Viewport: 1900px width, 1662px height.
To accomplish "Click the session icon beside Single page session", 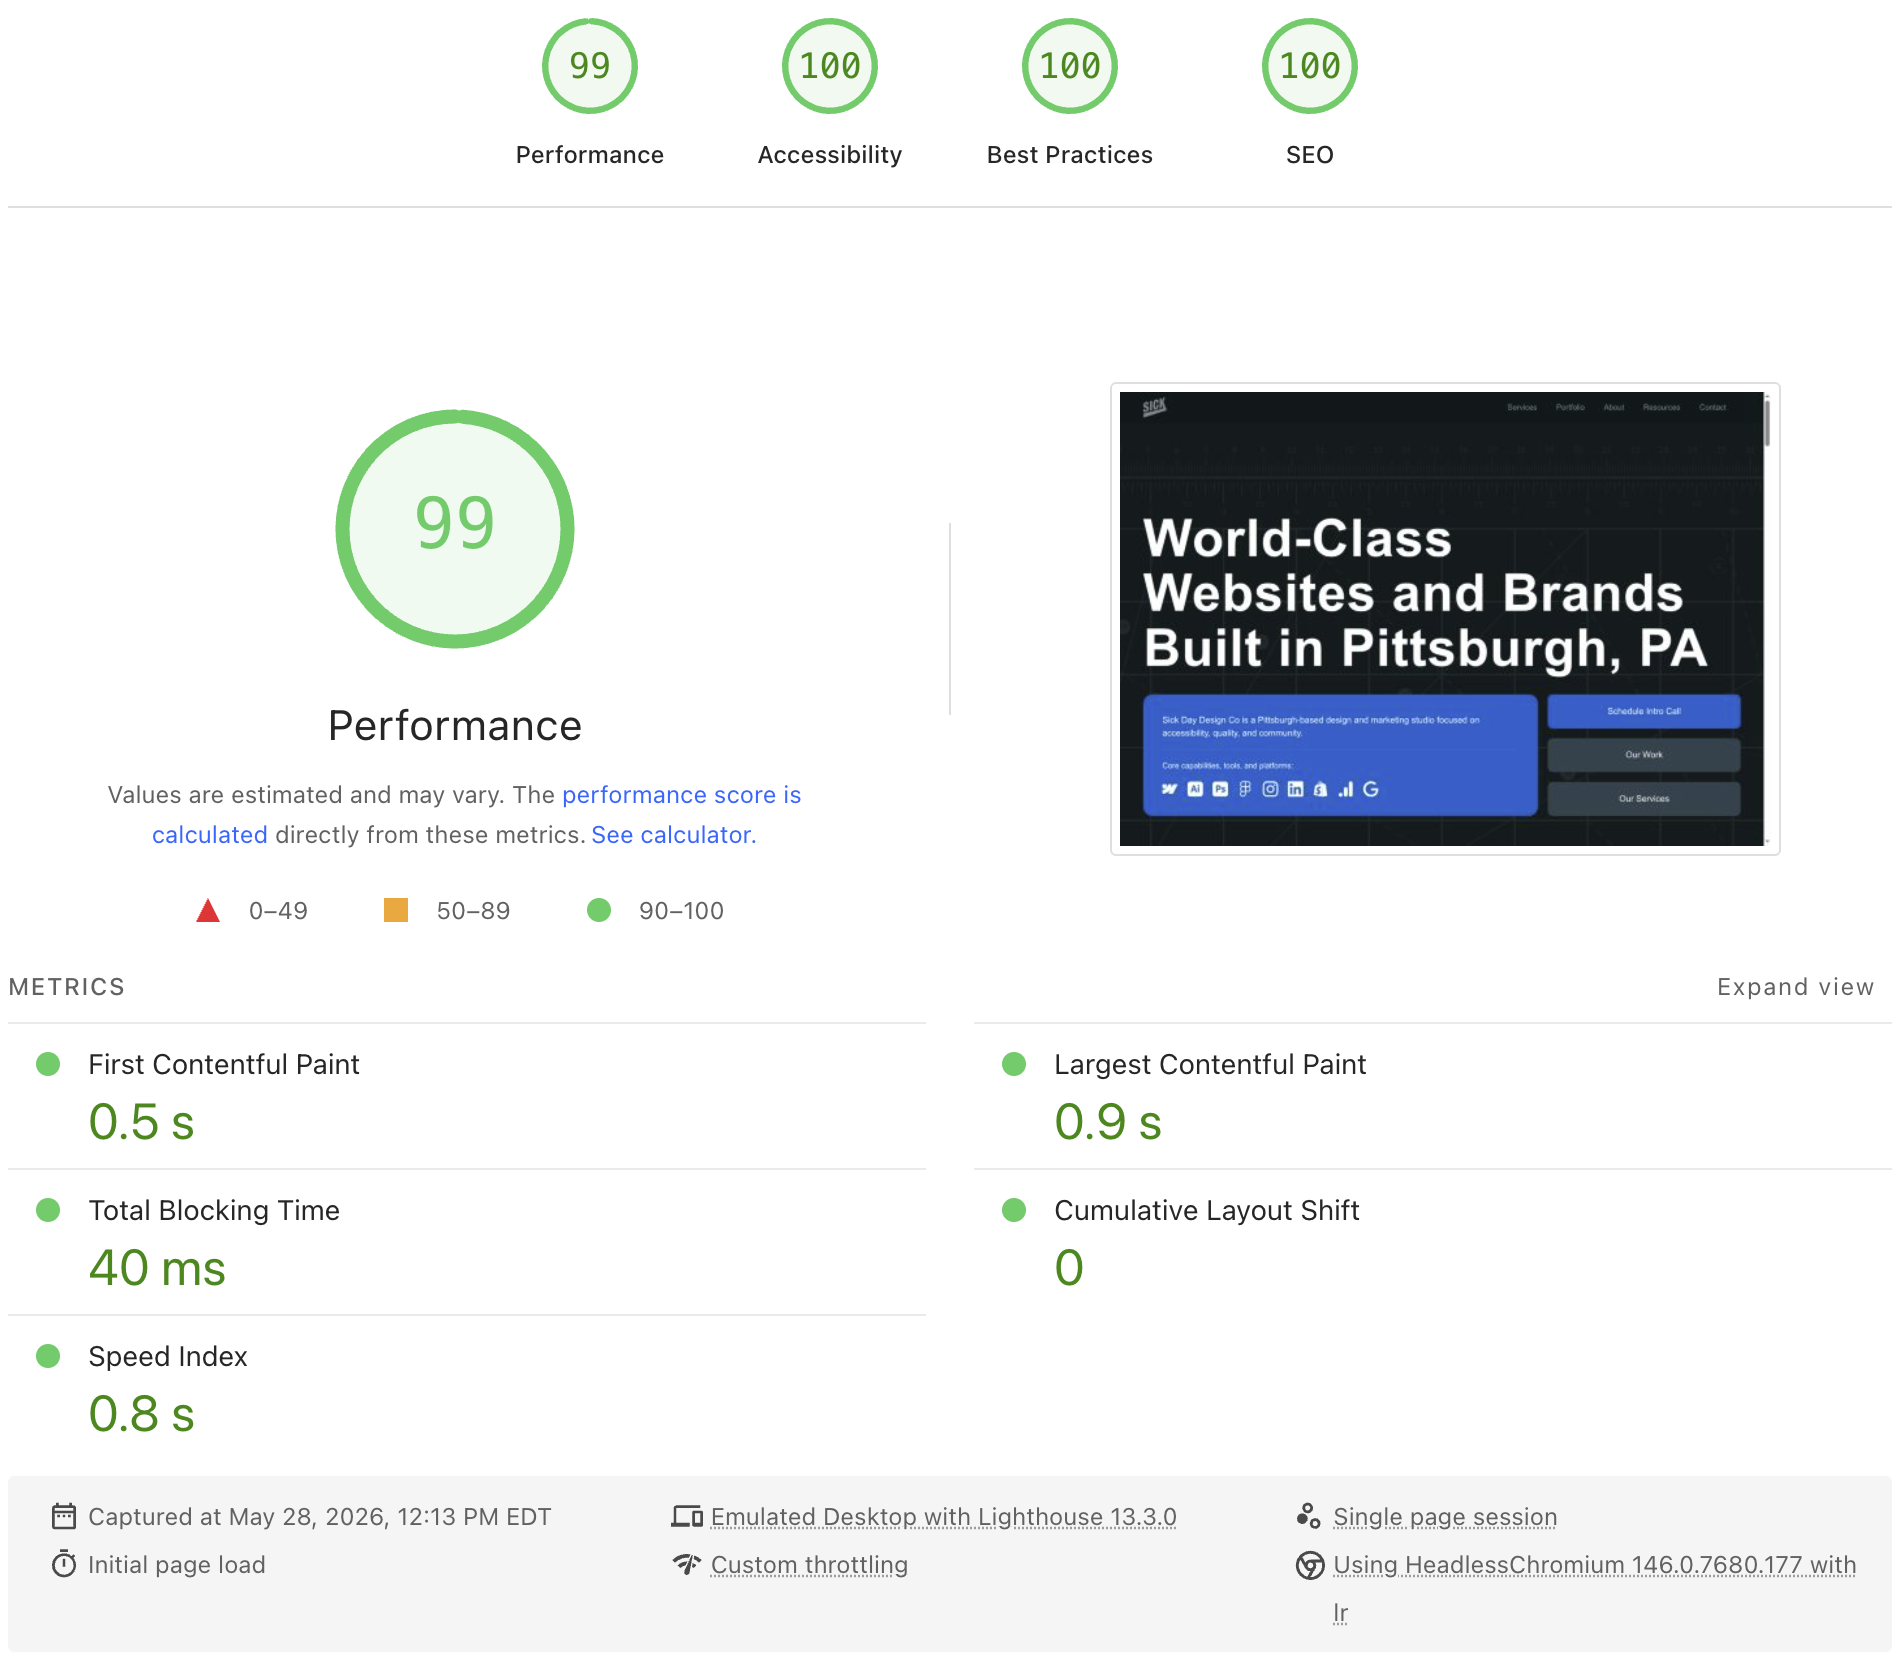I will (1309, 1516).
